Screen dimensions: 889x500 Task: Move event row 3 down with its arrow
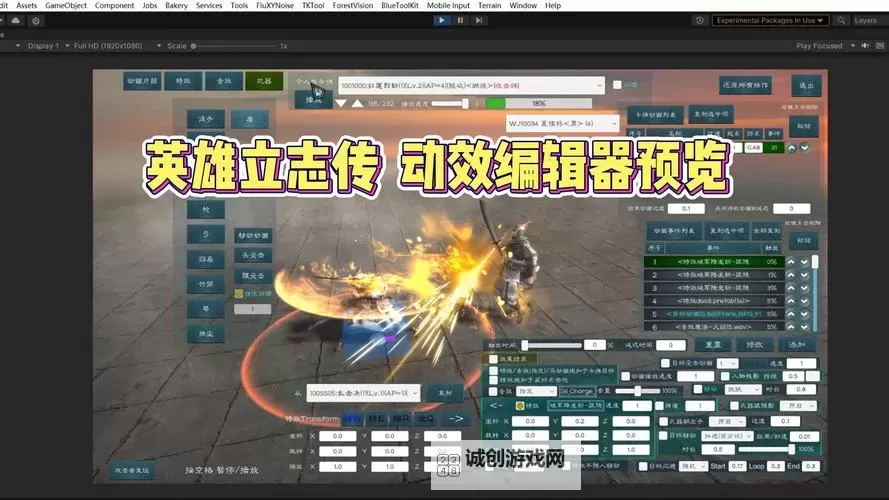click(805, 288)
